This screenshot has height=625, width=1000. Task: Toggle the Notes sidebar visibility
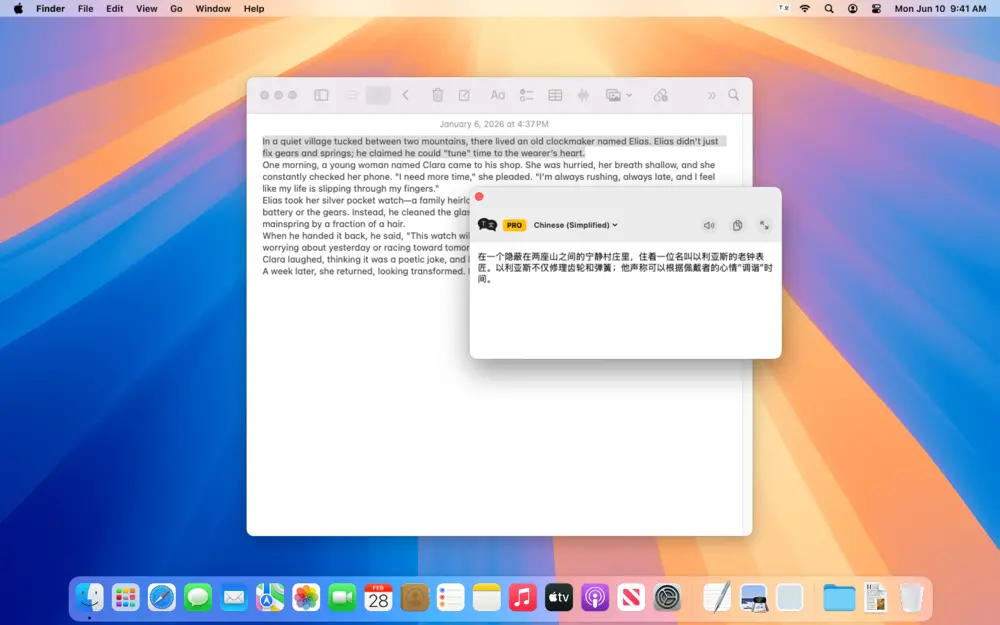click(x=321, y=94)
